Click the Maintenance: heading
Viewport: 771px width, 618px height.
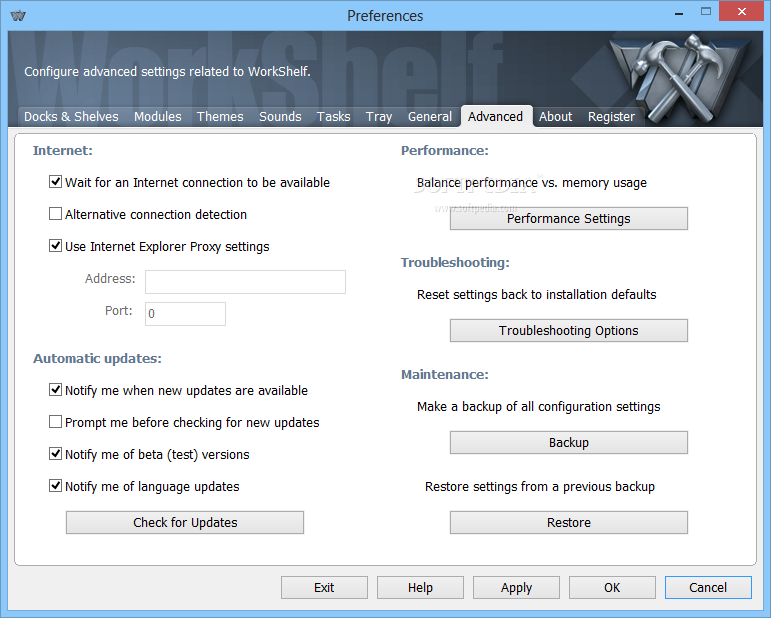[x=445, y=375]
